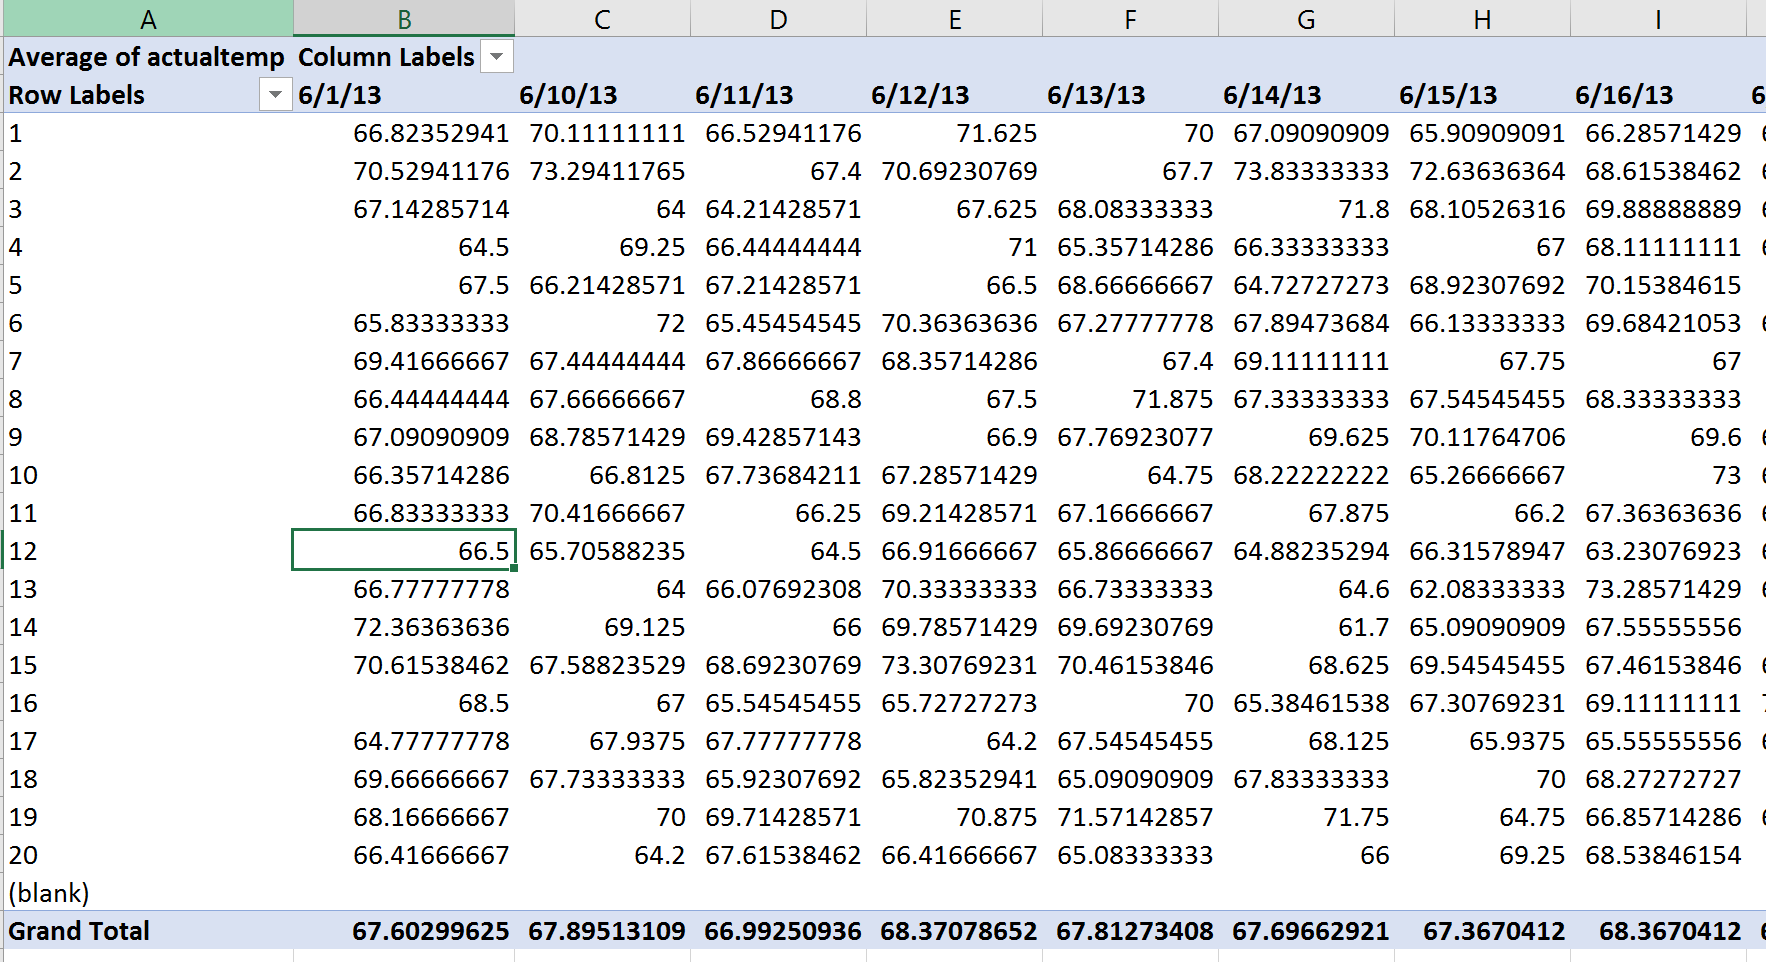This screenshot has height=962, width=1766.
Task: Select the 6/16/13 date header cell
Action: pyautogui.click(x=1658, y=95)
